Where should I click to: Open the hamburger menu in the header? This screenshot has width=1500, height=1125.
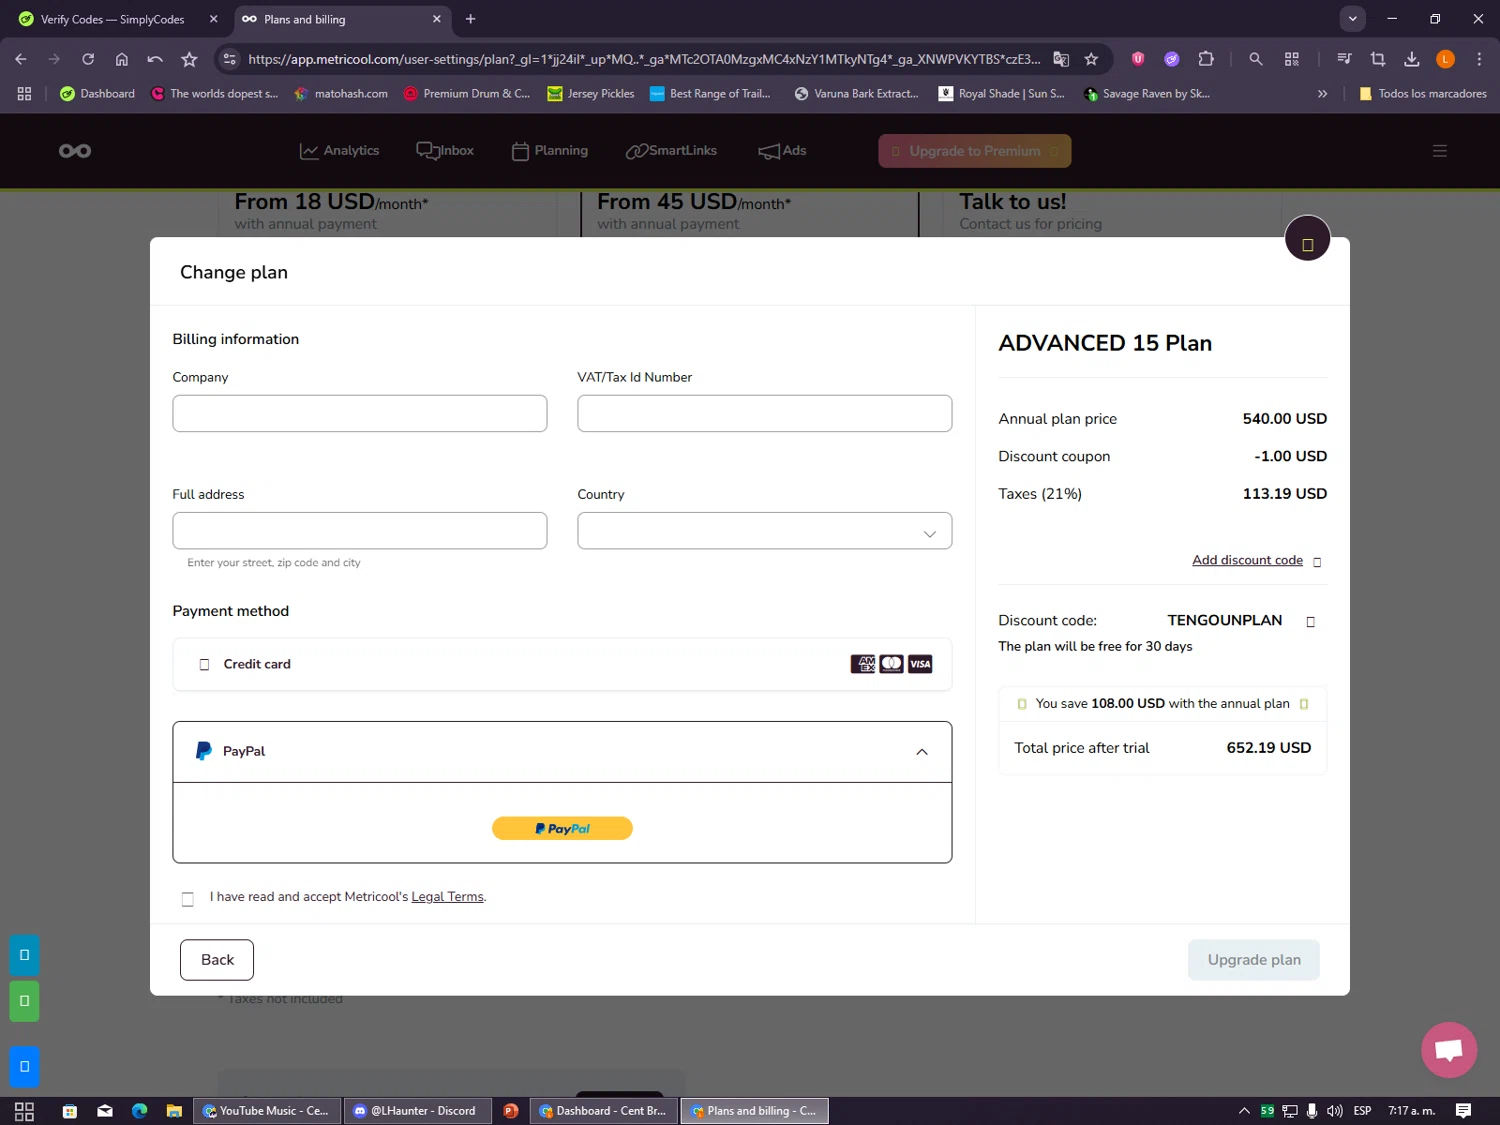coord(1440,151)
